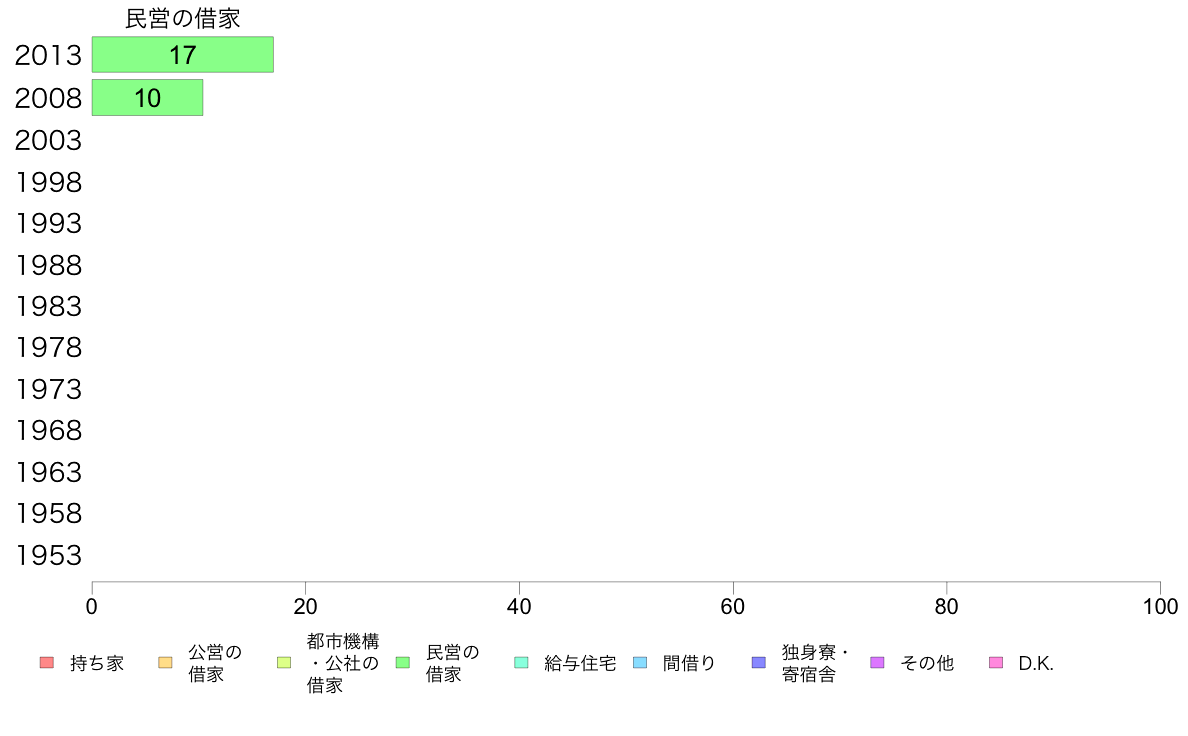
Task: Click the 2003 year label
Action: click(48, 140)
